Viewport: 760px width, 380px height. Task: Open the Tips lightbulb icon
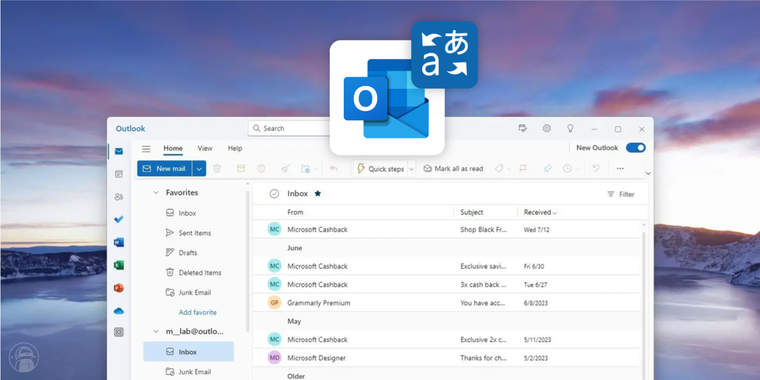click(x=570, y=128)
